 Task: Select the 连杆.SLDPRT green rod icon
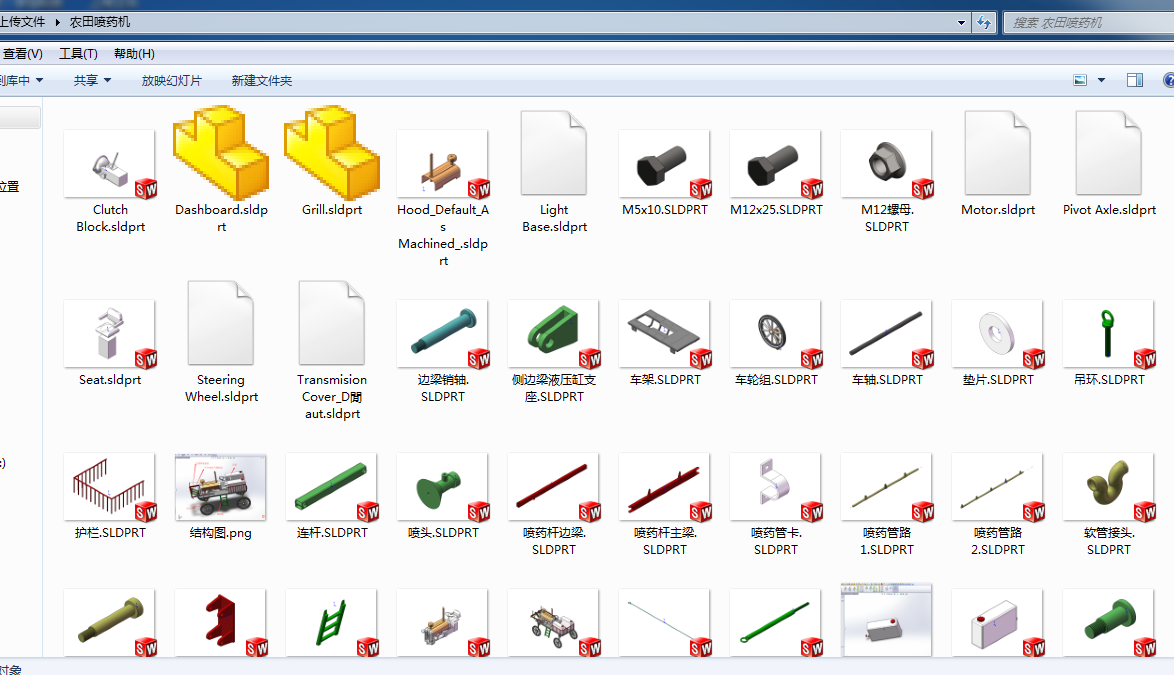[332, 486]
